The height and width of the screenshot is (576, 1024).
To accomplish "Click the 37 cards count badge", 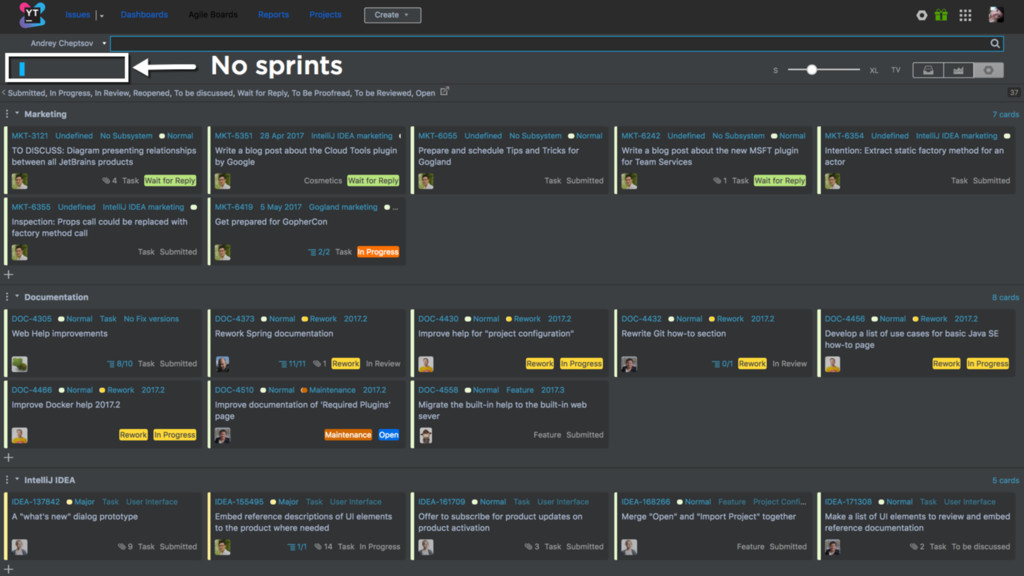I will pyautogui.click(x=1014, y=92).
